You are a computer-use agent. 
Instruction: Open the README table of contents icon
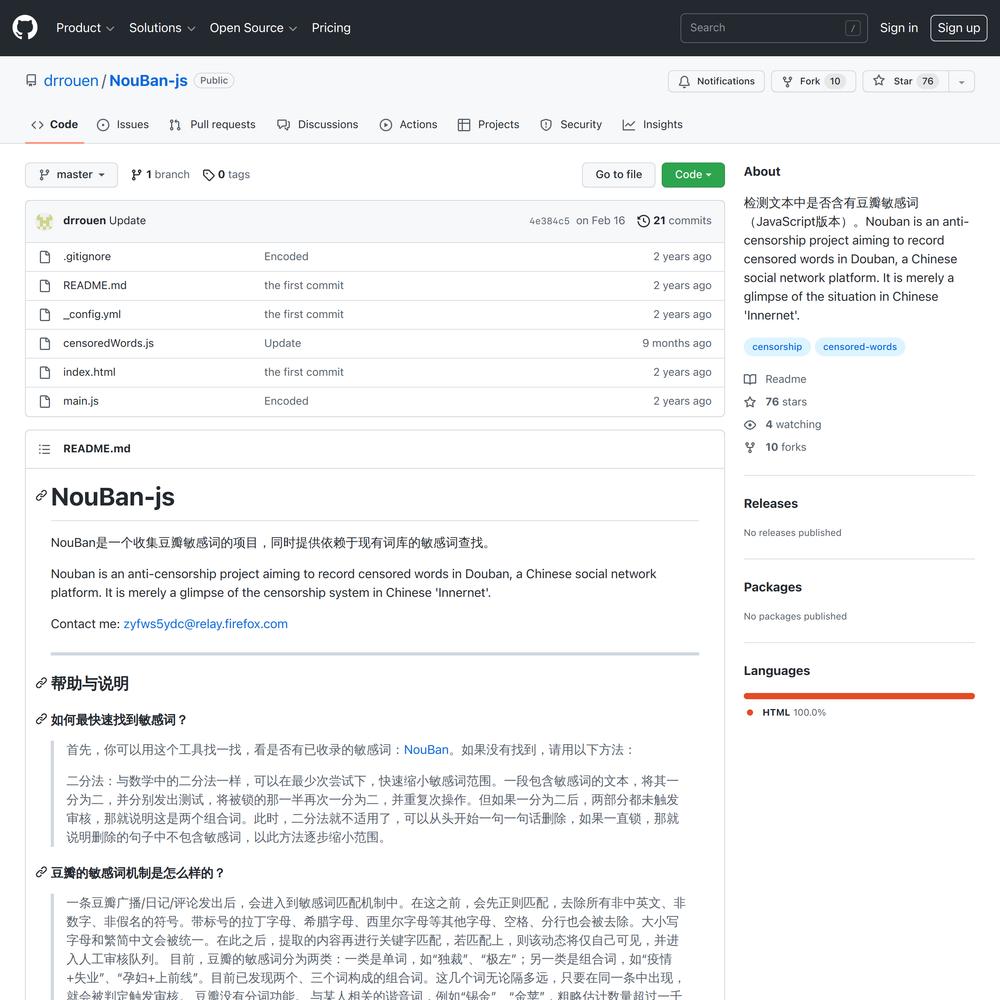(44, 449)
